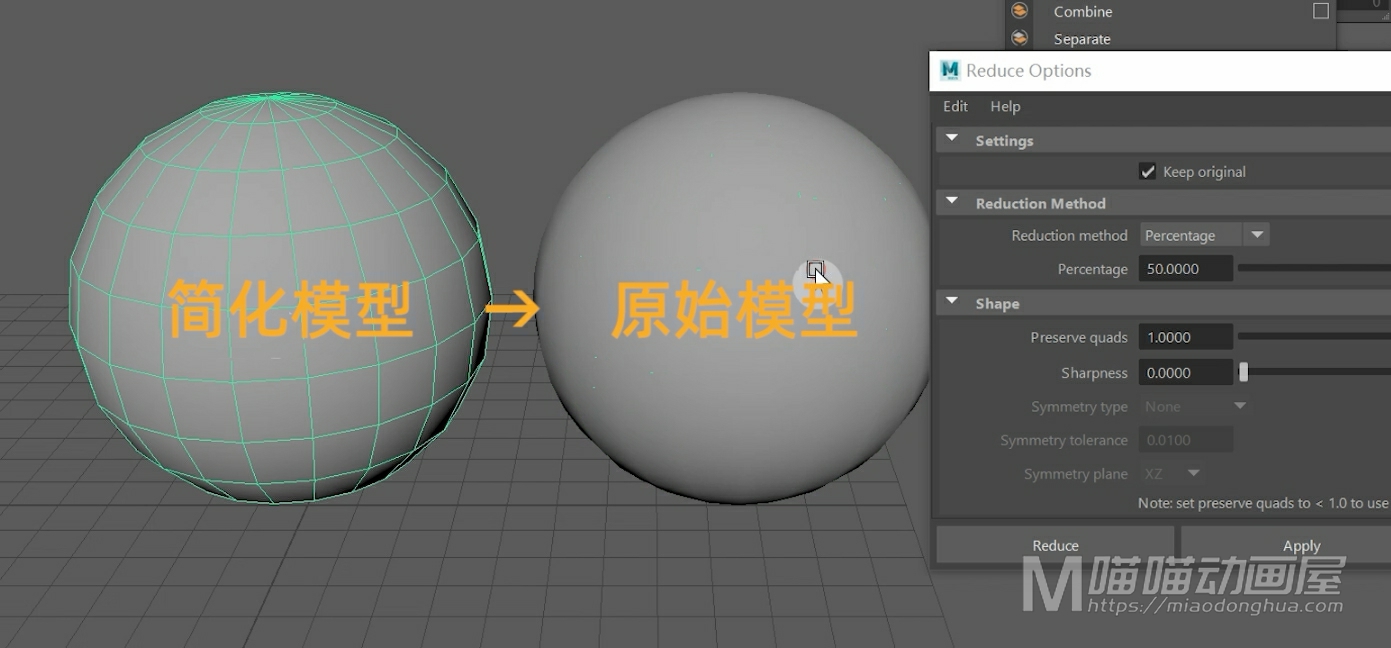This screenshot has width=1391, height=648.
Task: Click the Reduce Options title text
Action: tap(1028, 71)
